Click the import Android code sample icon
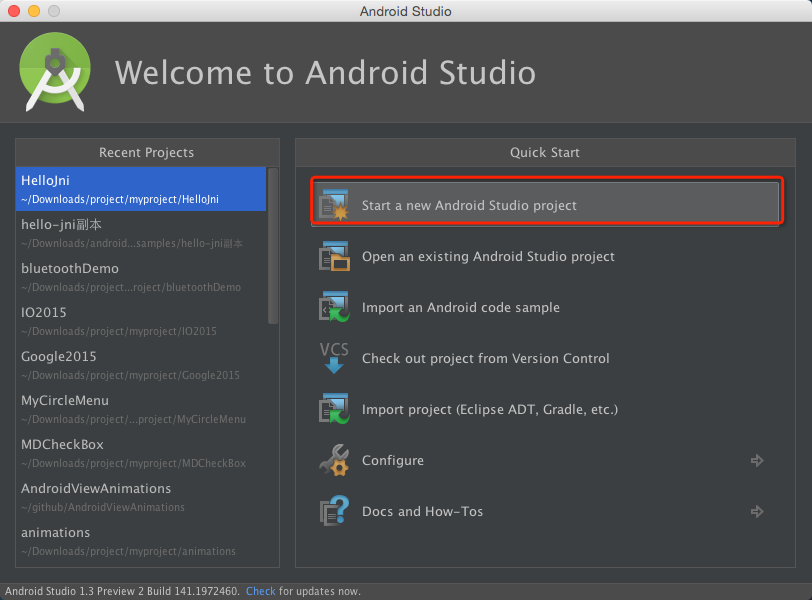The height and width of the screenshot is (600, 812). pyautogui.click(x=334, y=307)
